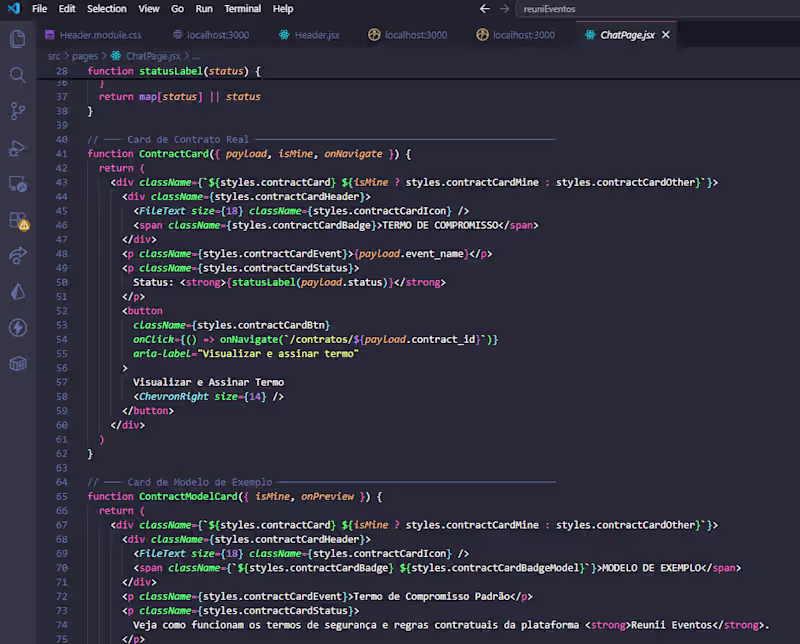
Task: Click the box-shaped icon at the activity bar bottom
Action: pyautogui.click(x=18, y=364)
